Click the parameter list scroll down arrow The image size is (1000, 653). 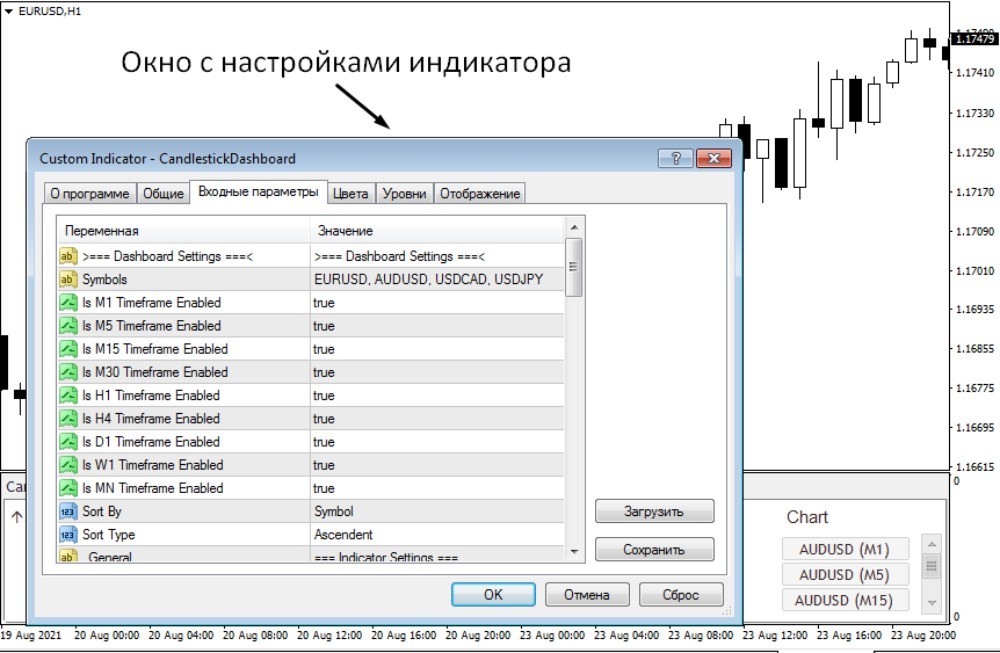click(574, 552)
